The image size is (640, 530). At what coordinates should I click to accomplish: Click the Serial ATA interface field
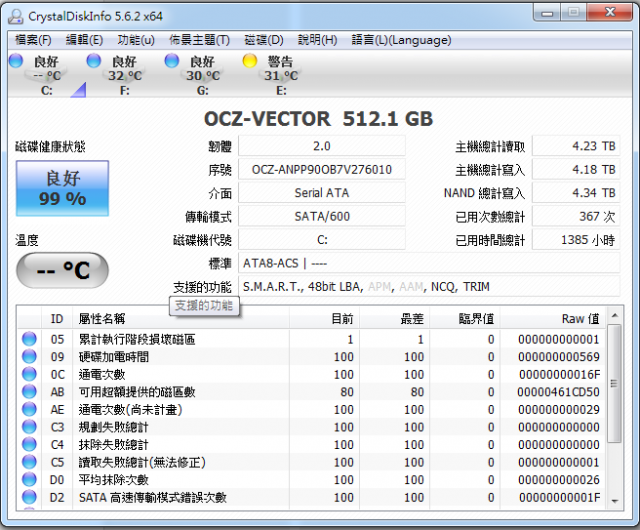[x=322, y=193]
